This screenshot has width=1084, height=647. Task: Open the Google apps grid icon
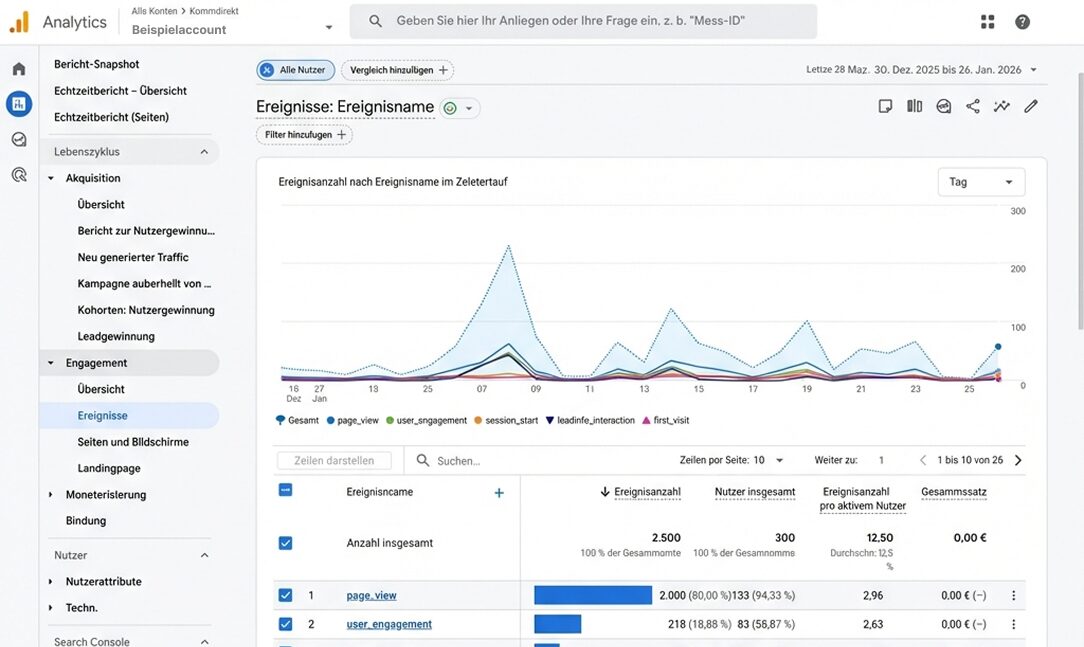pos(988,22)
